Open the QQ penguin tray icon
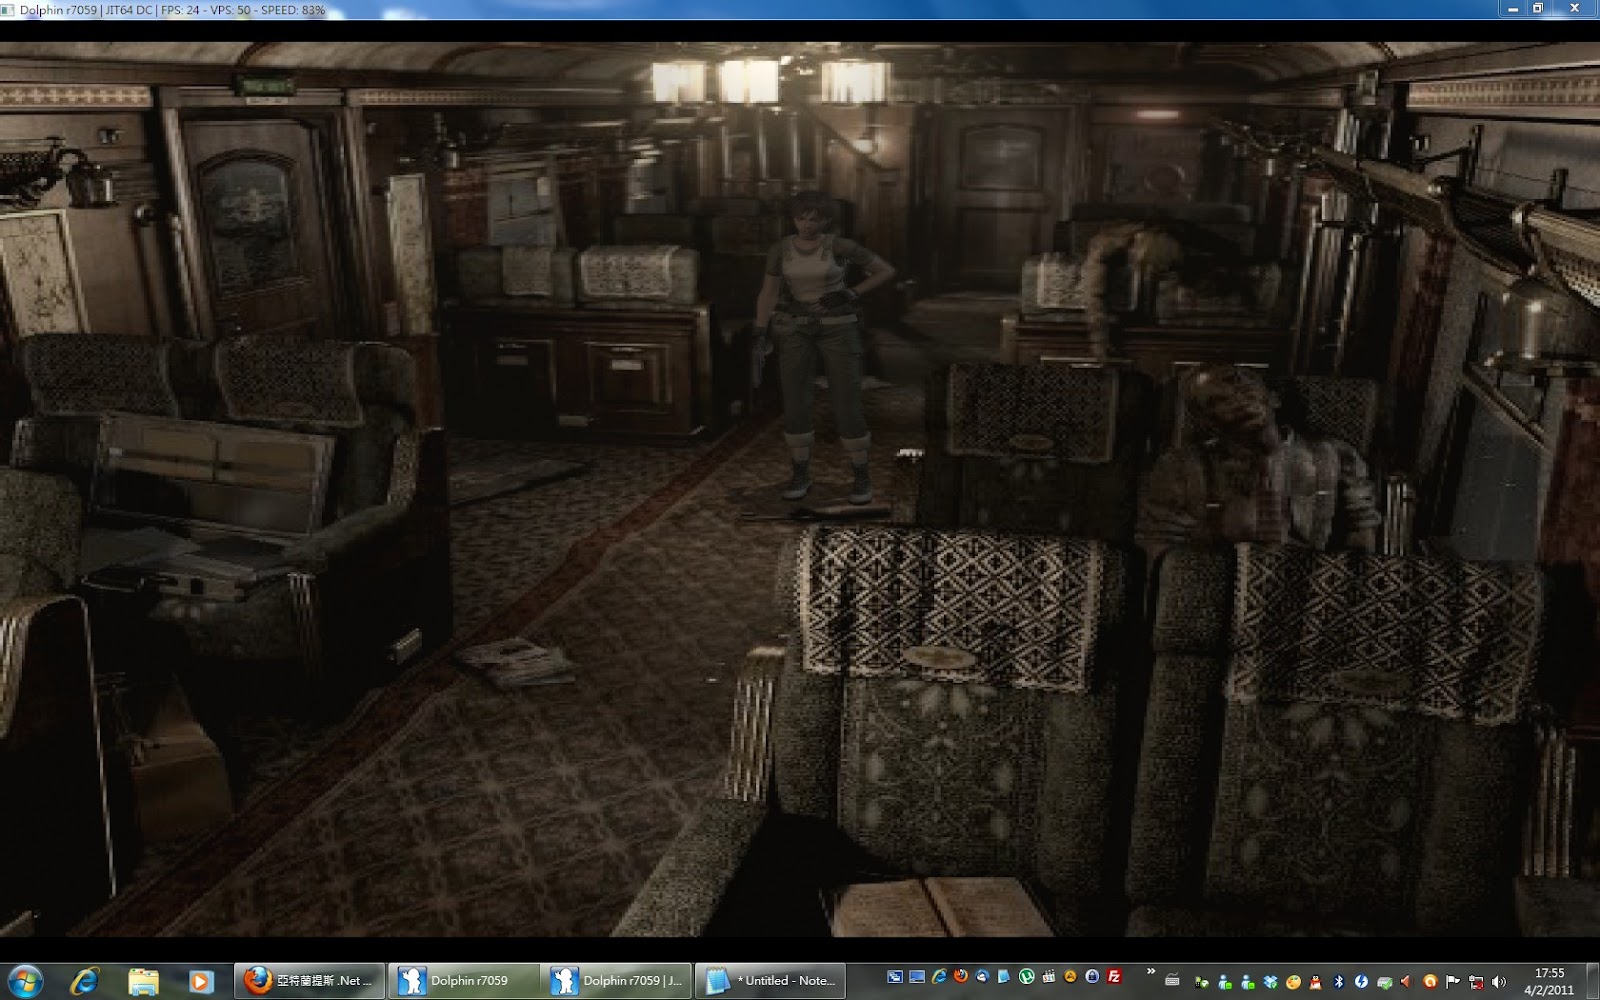Image resolution: width=1600 pixels, height=1000 pixels. pos(1316,982)
